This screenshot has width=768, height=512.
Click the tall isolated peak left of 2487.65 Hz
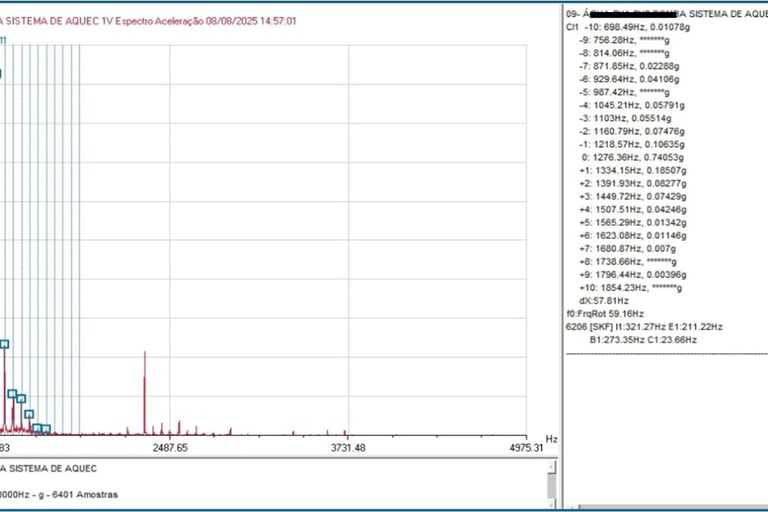[x=144, y=392]
